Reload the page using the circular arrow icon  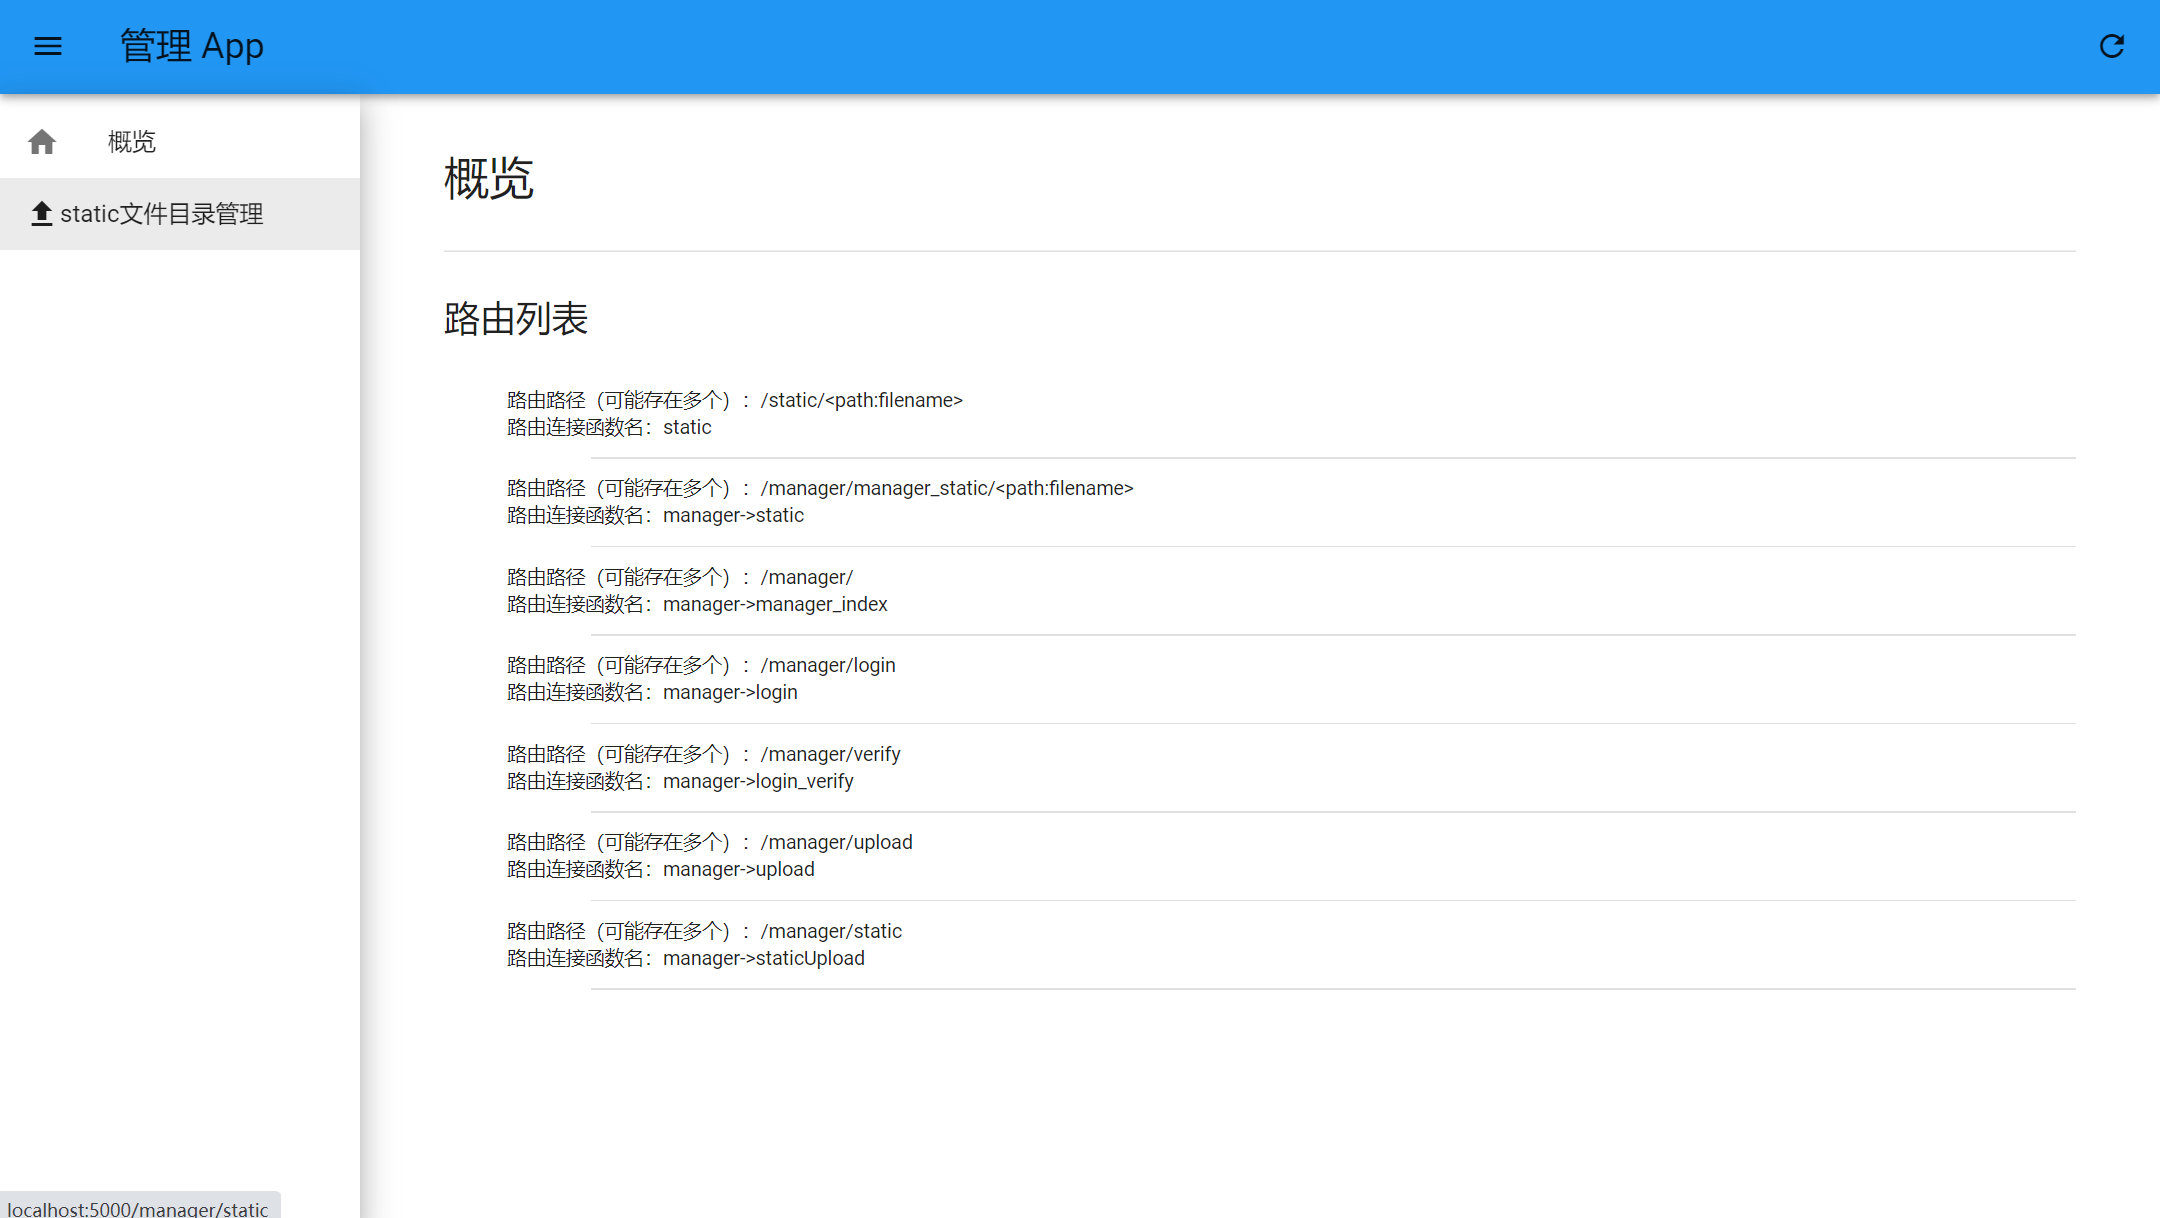(x=2112, y=46)
